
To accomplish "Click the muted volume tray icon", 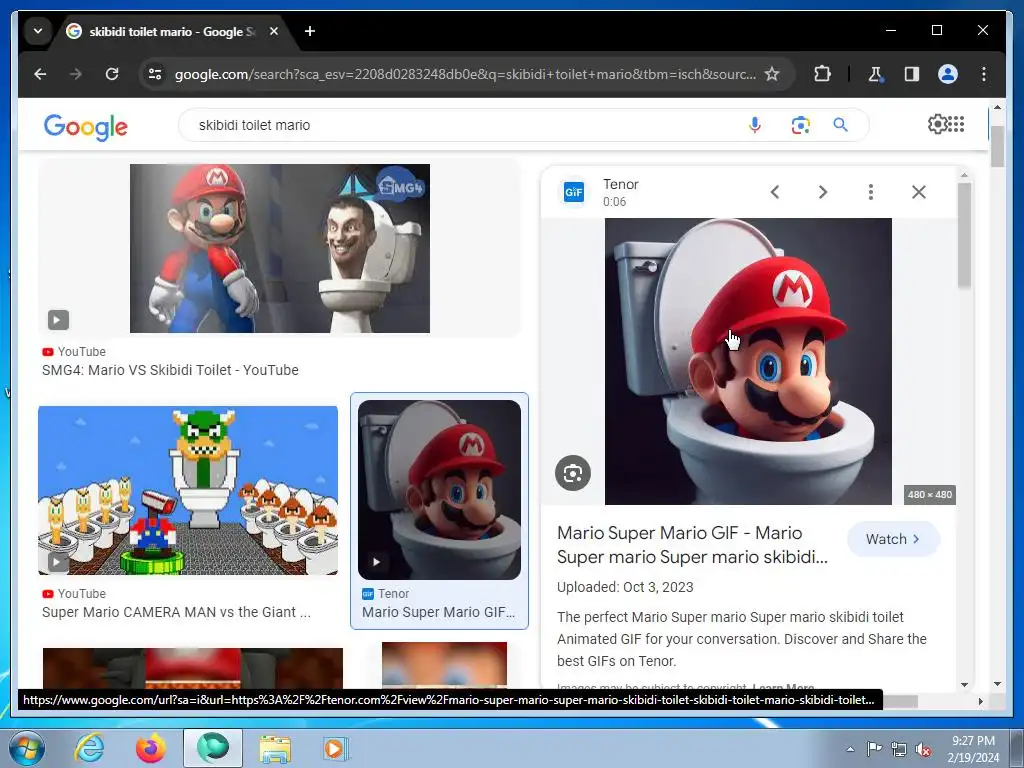I will pos(923,749).
